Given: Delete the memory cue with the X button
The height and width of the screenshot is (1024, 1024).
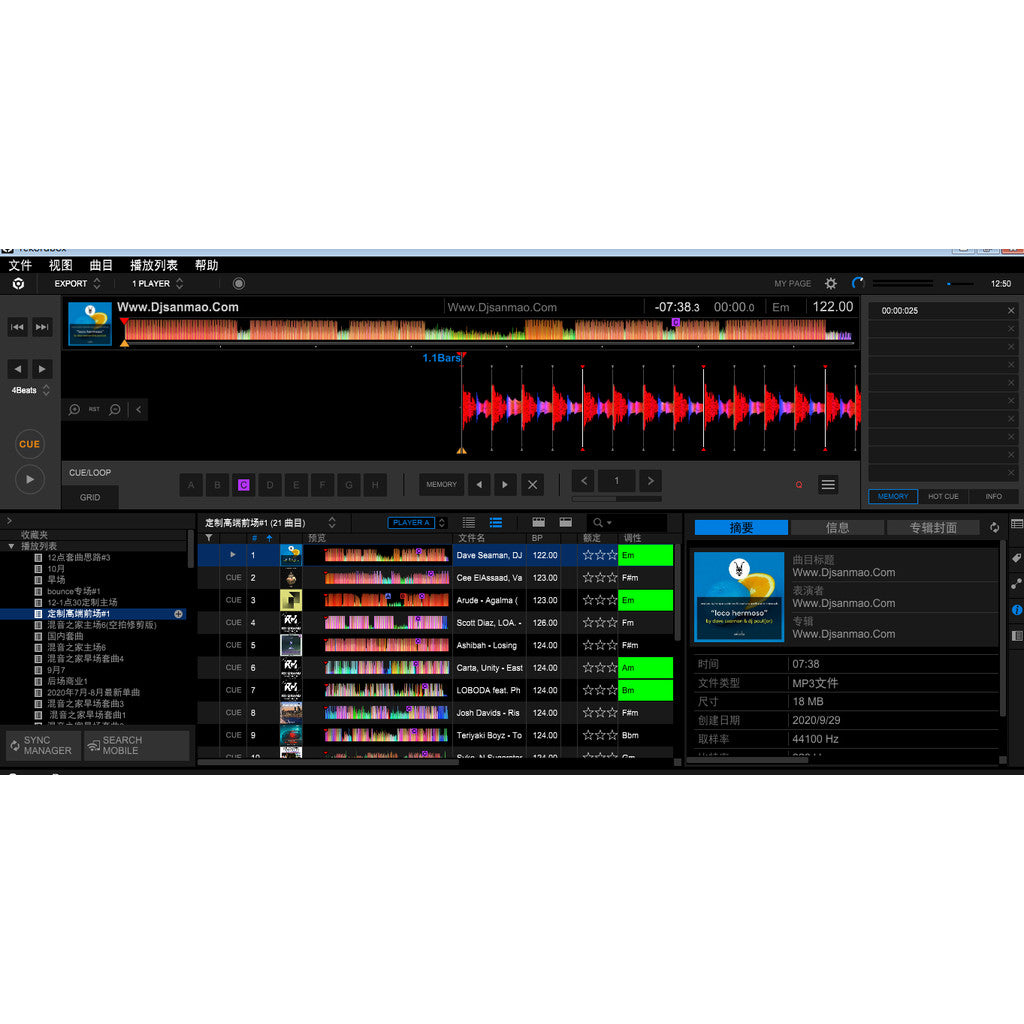Looking at the screenshot, I should tap(532, 485).
